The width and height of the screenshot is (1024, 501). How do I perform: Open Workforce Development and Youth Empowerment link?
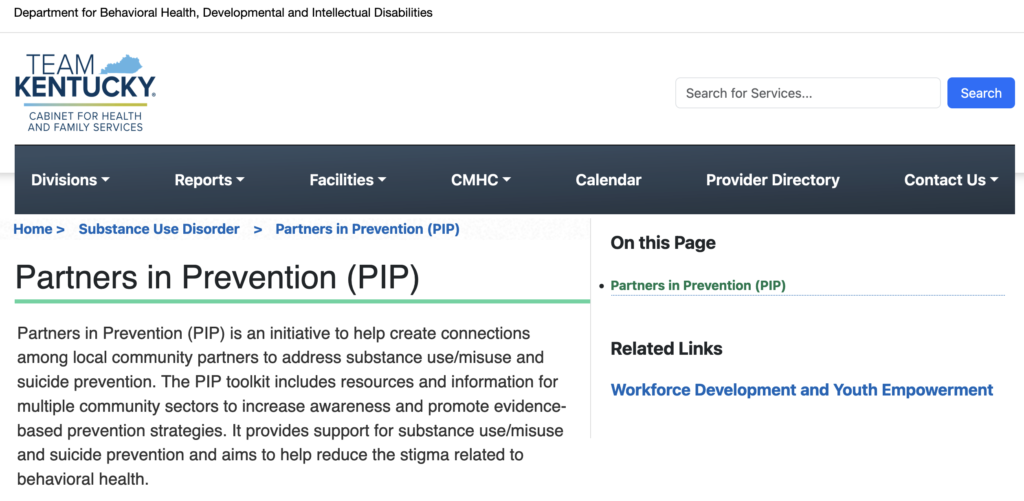tap(801, 390)
